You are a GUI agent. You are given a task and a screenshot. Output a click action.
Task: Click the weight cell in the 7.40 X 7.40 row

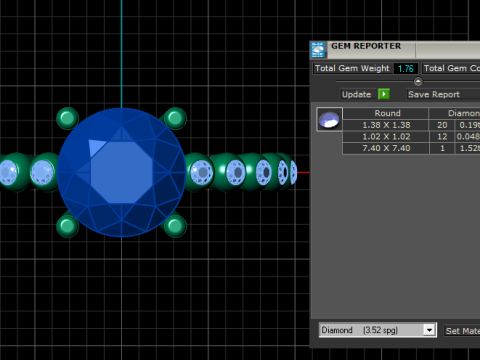point(468,148)
